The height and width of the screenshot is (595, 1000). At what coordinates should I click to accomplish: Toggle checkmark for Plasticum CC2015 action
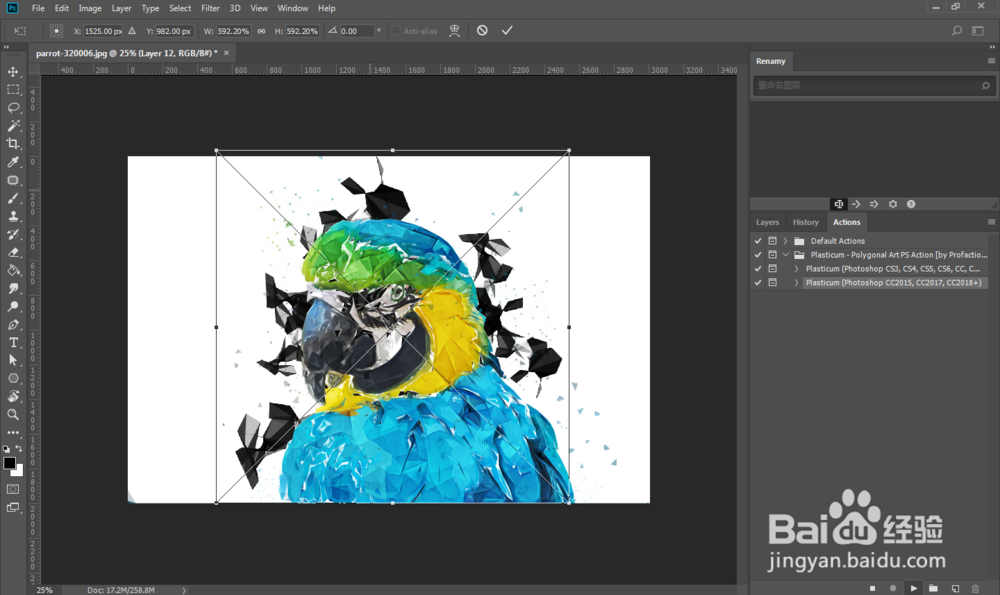758,283
